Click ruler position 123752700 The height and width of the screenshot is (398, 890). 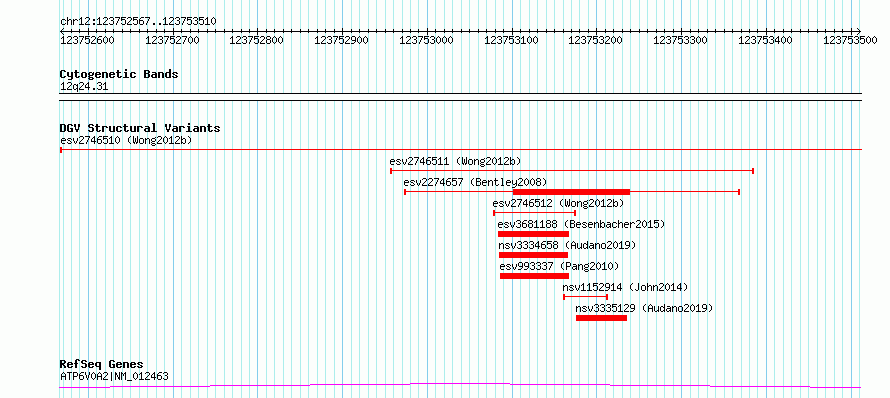173,40
